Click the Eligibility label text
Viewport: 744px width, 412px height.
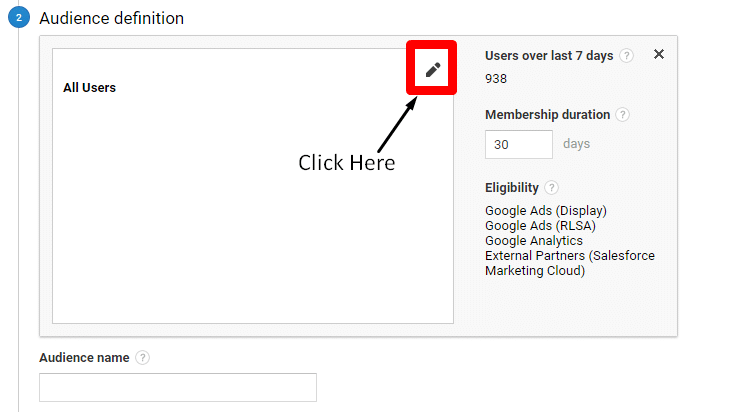pyautogui.click(x=512, y=188)
